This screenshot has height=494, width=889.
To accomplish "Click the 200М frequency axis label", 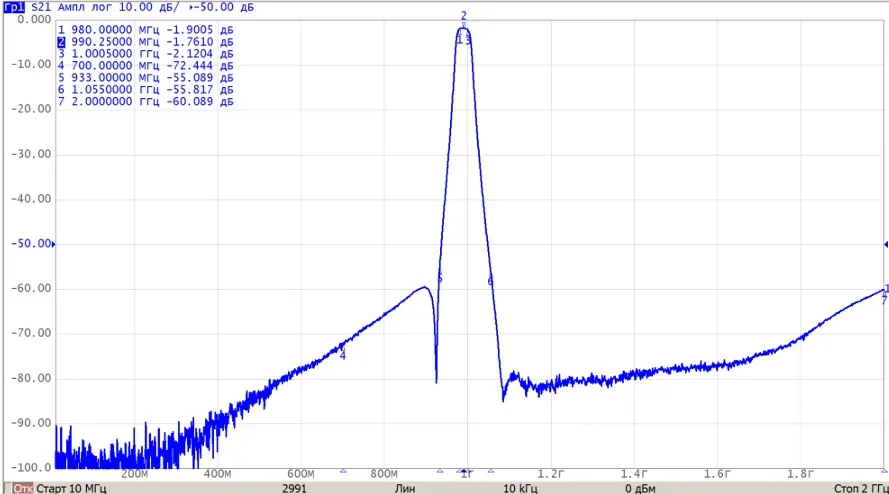I will click(x=135, y=474).
